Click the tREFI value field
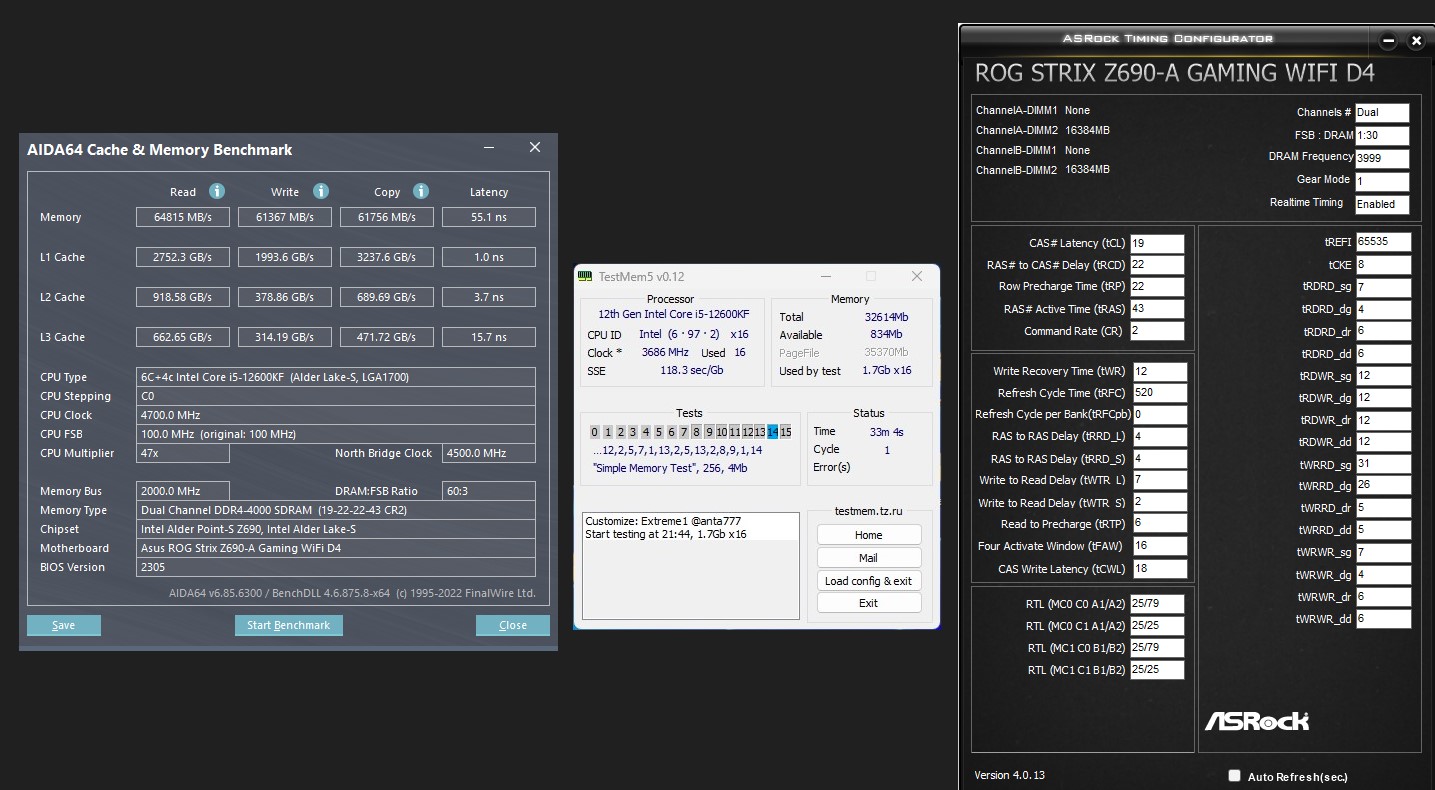The height and width of the screenshot is (790, 1435). pos(1383,242)
